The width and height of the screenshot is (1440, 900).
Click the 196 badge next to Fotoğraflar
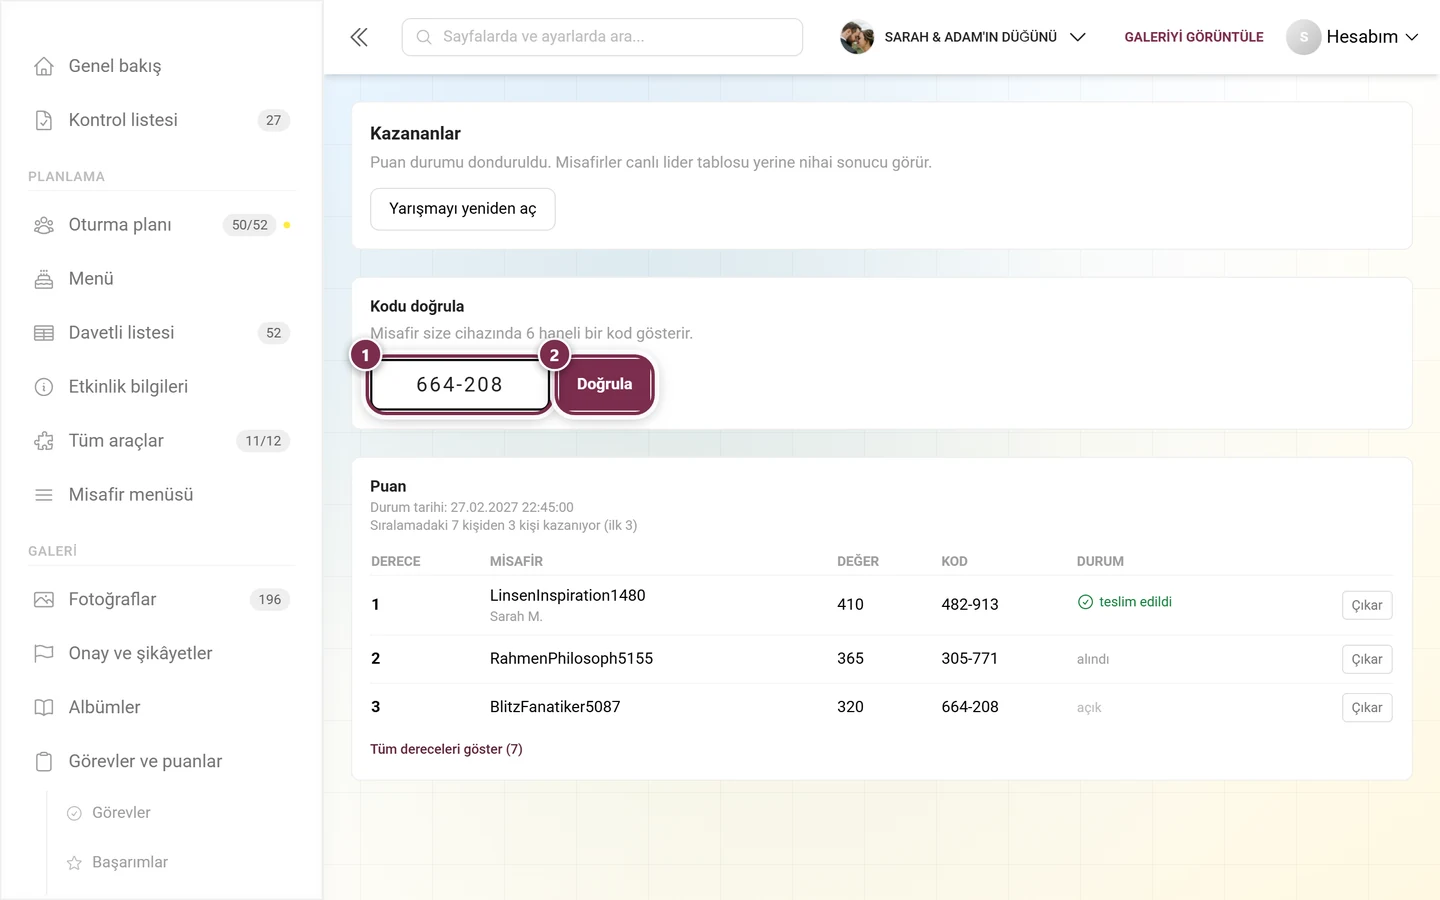tap(270, 600)
